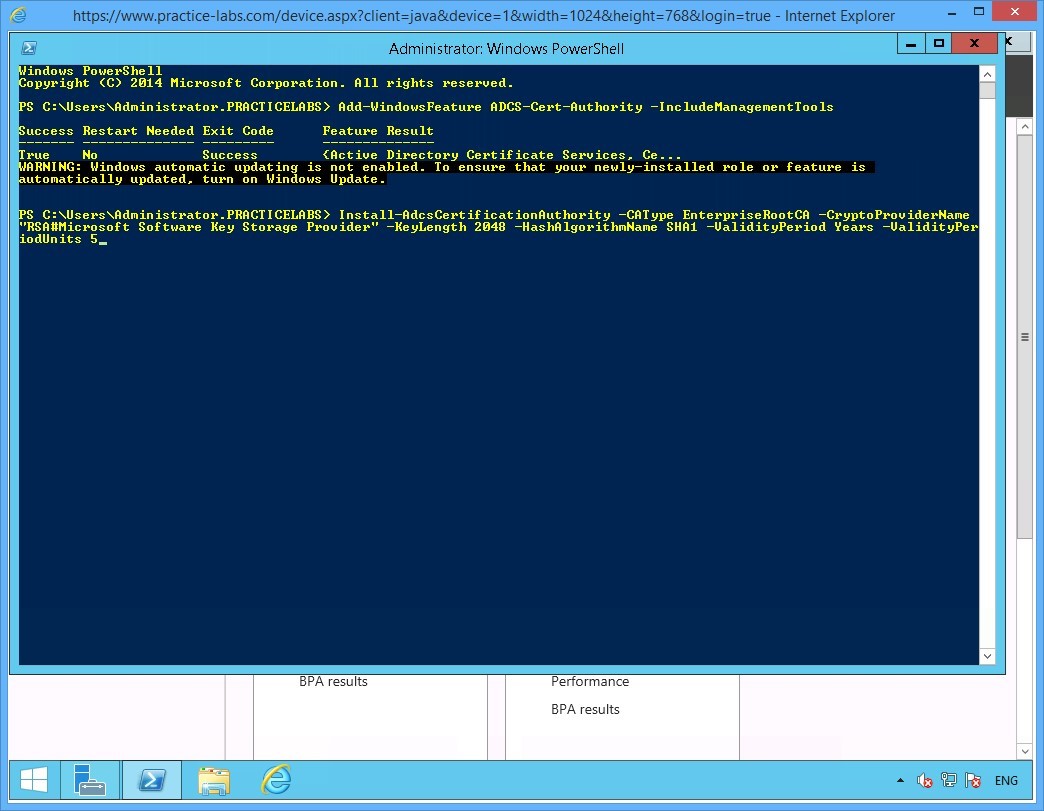Click the ENG language indicator
The image size is (1044, 811).
point(1005,780)
